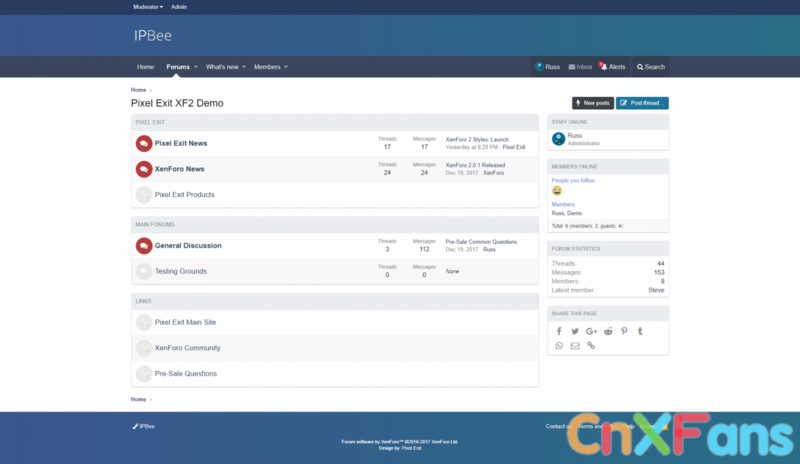Click followed member emoji avatar
The image size is (800, 464).
[x=557, y=190]
